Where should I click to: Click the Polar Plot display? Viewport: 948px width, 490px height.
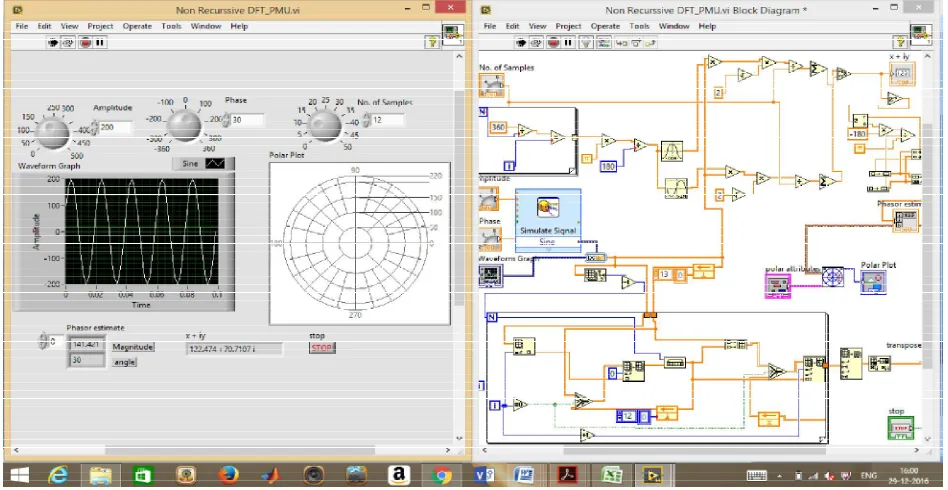point(359,243)
